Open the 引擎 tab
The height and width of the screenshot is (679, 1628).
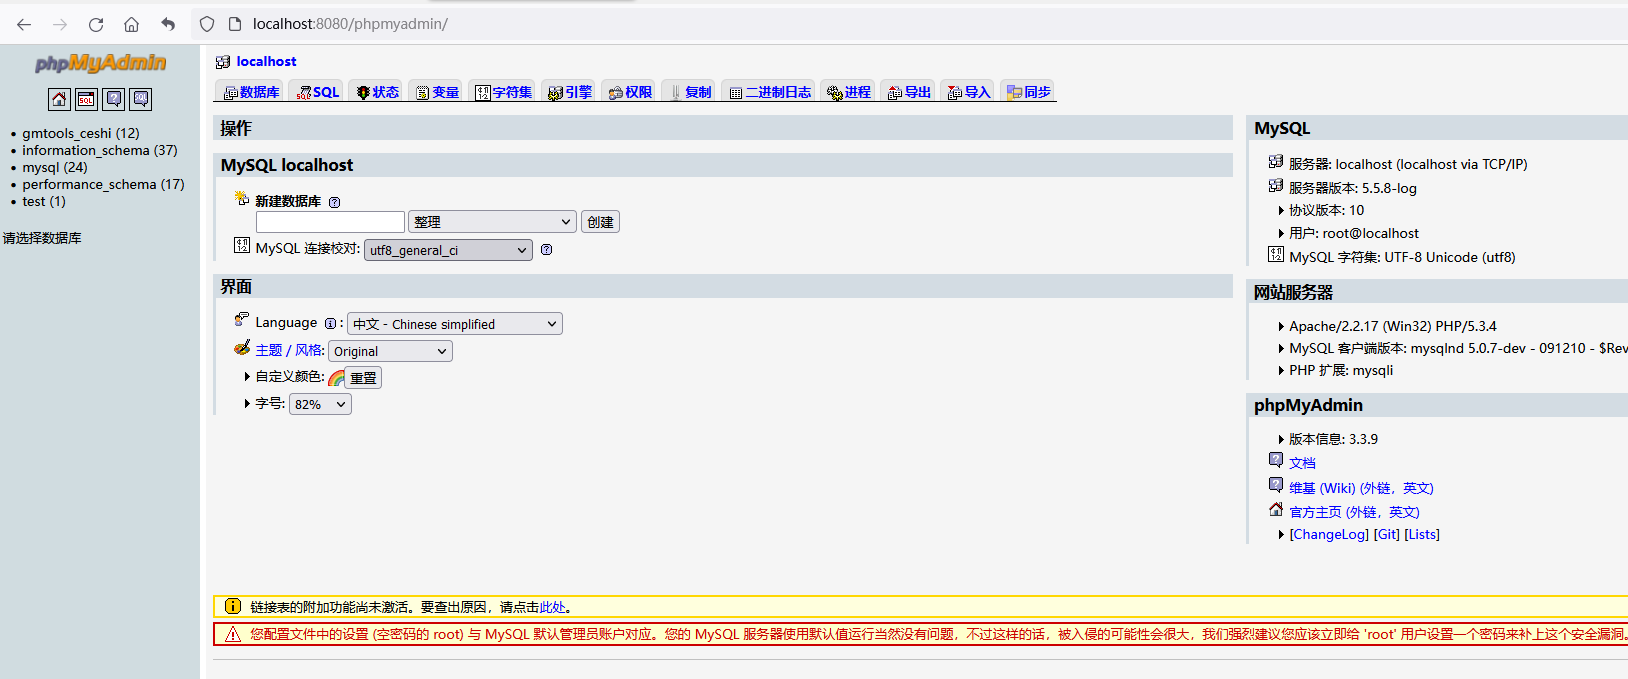(568, 92)
